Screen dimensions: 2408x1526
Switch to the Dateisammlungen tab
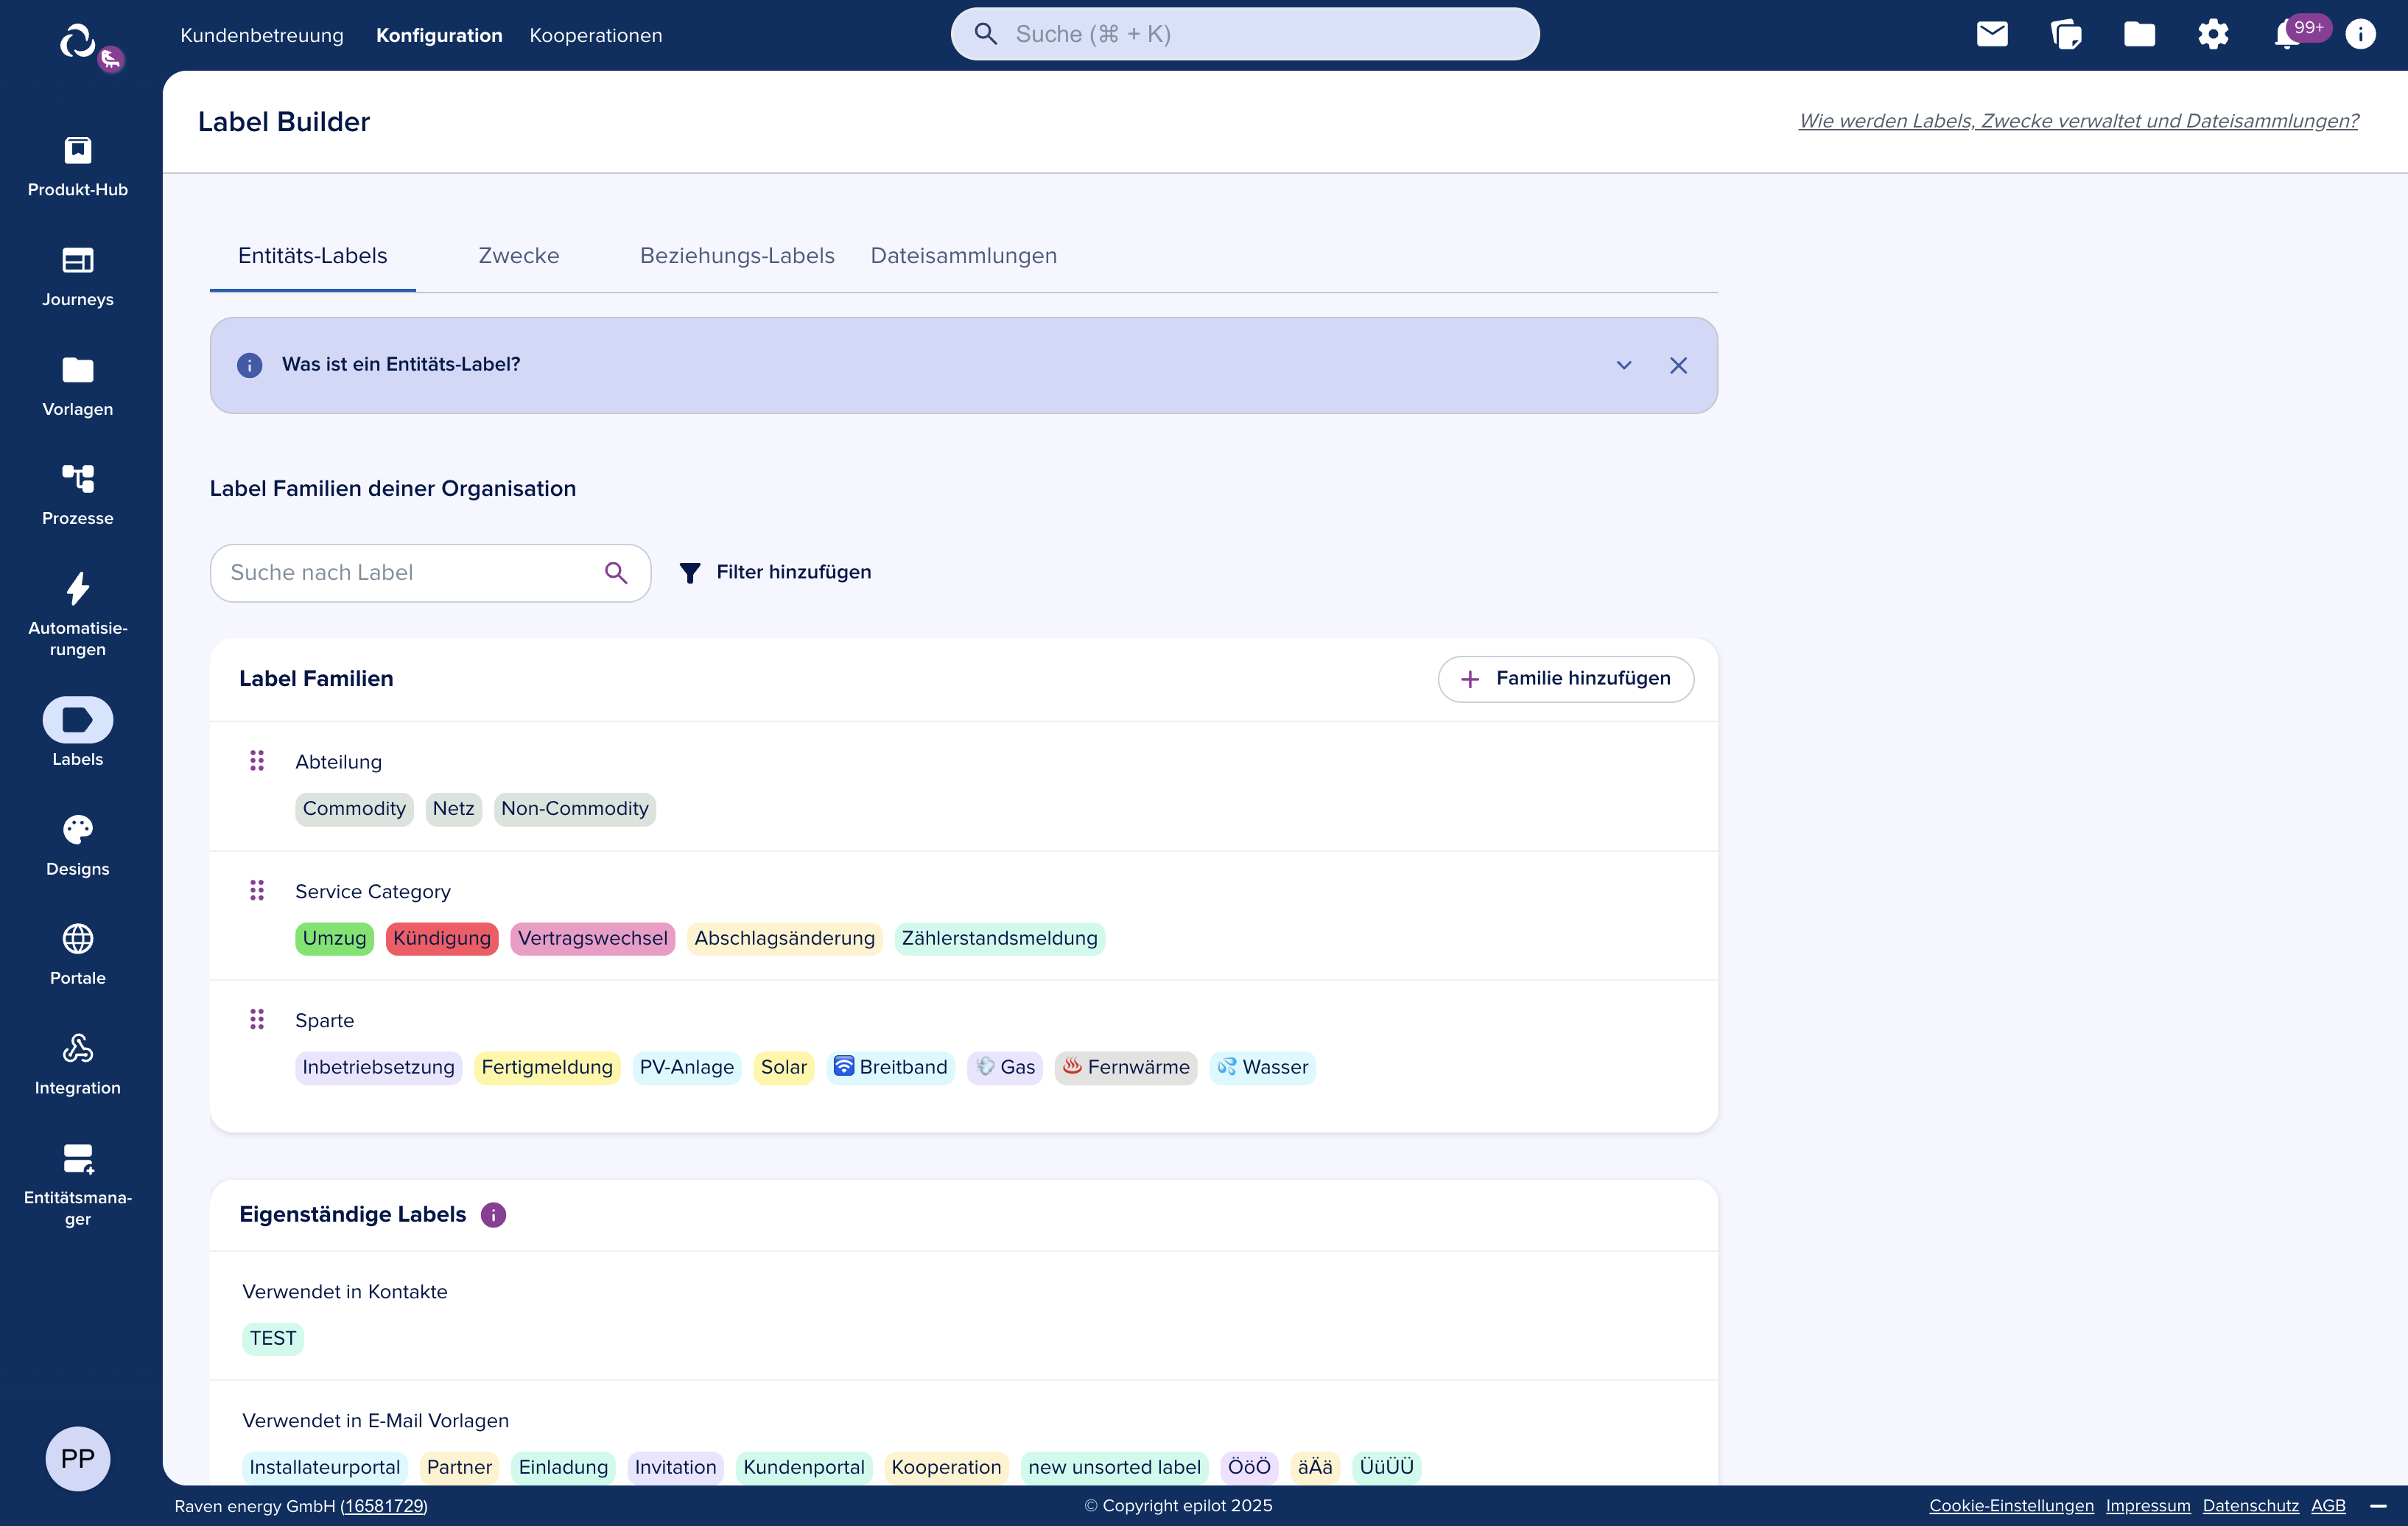point(963,255)
